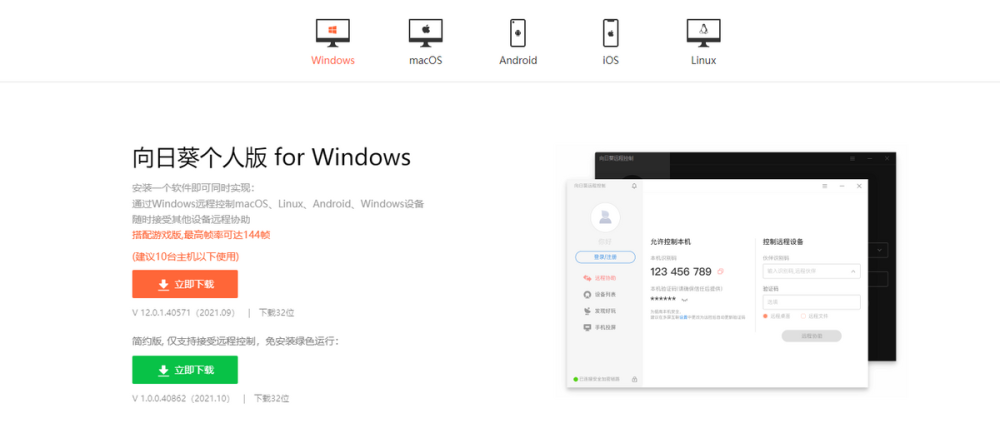Select the 远程桌面 radio option

(778, 316)
